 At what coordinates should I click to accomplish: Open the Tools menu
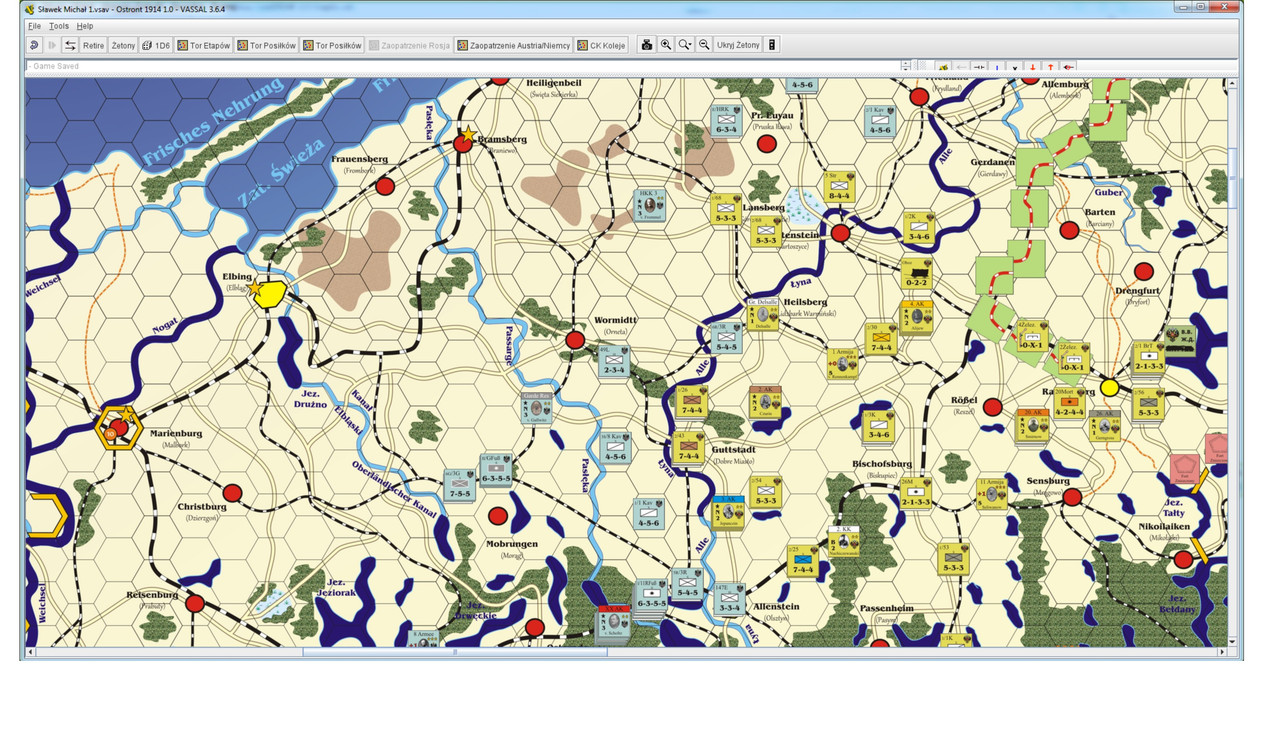click(59, 26)
